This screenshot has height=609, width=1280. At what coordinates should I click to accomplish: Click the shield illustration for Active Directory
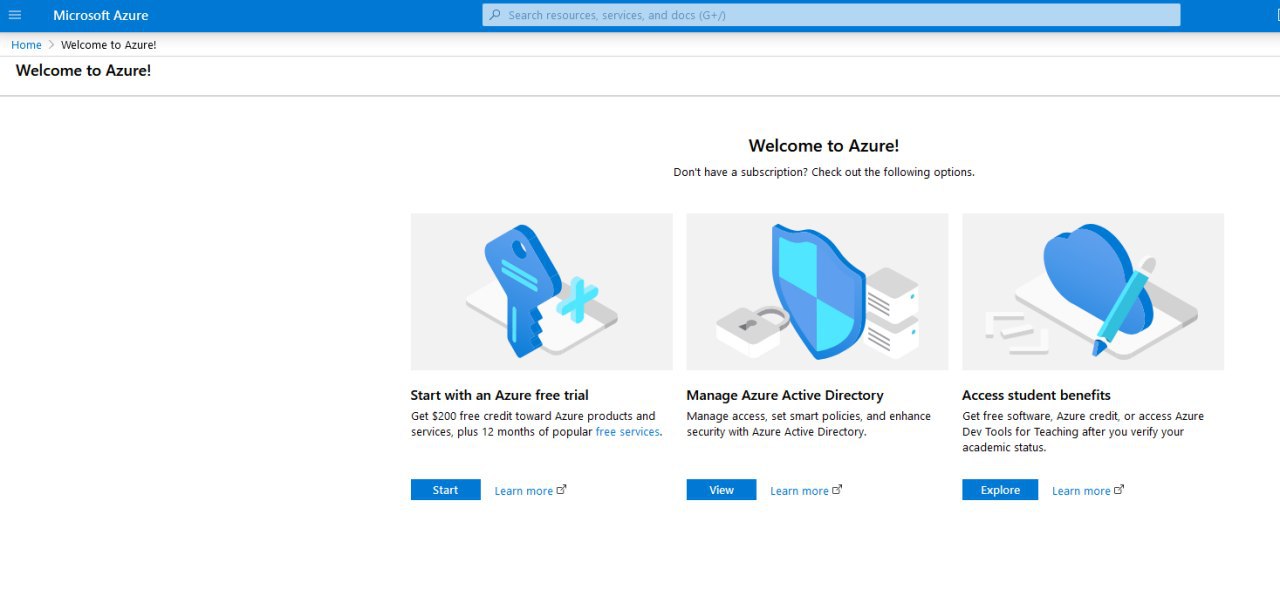817,292
